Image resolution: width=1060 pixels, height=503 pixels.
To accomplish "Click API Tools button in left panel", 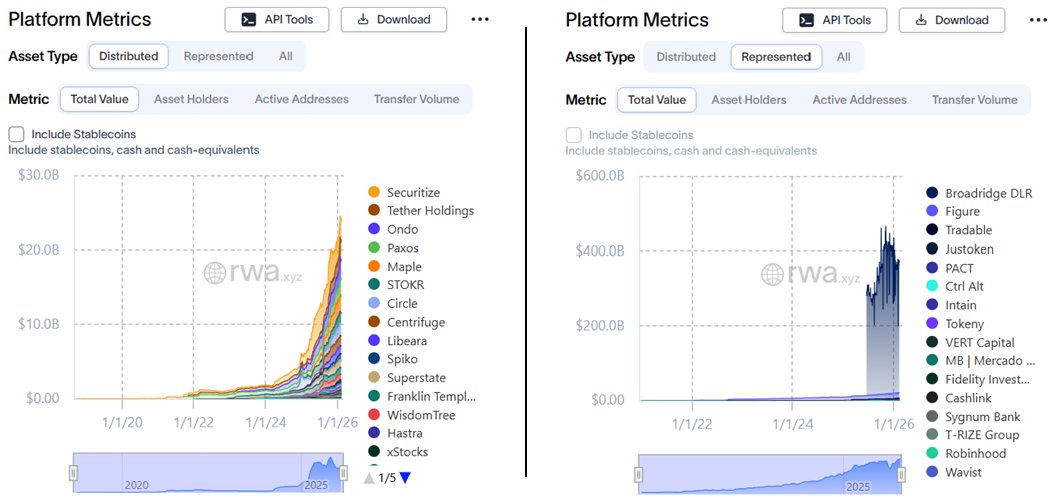I will click(x=277, y=20).
